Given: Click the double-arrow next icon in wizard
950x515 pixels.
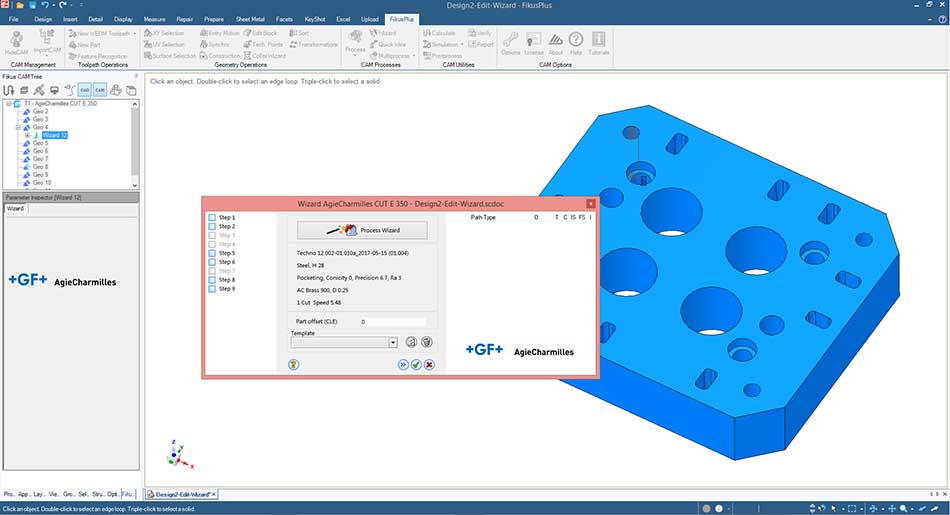Looking at the screenshot, I should (403, 365).
